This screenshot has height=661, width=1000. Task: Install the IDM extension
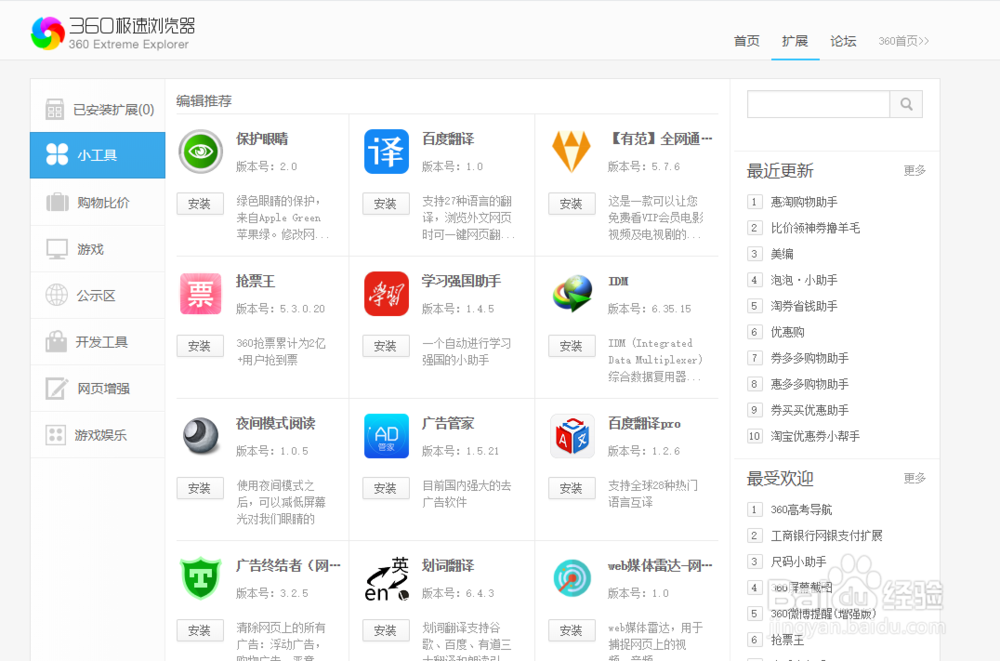coord(572,346)
